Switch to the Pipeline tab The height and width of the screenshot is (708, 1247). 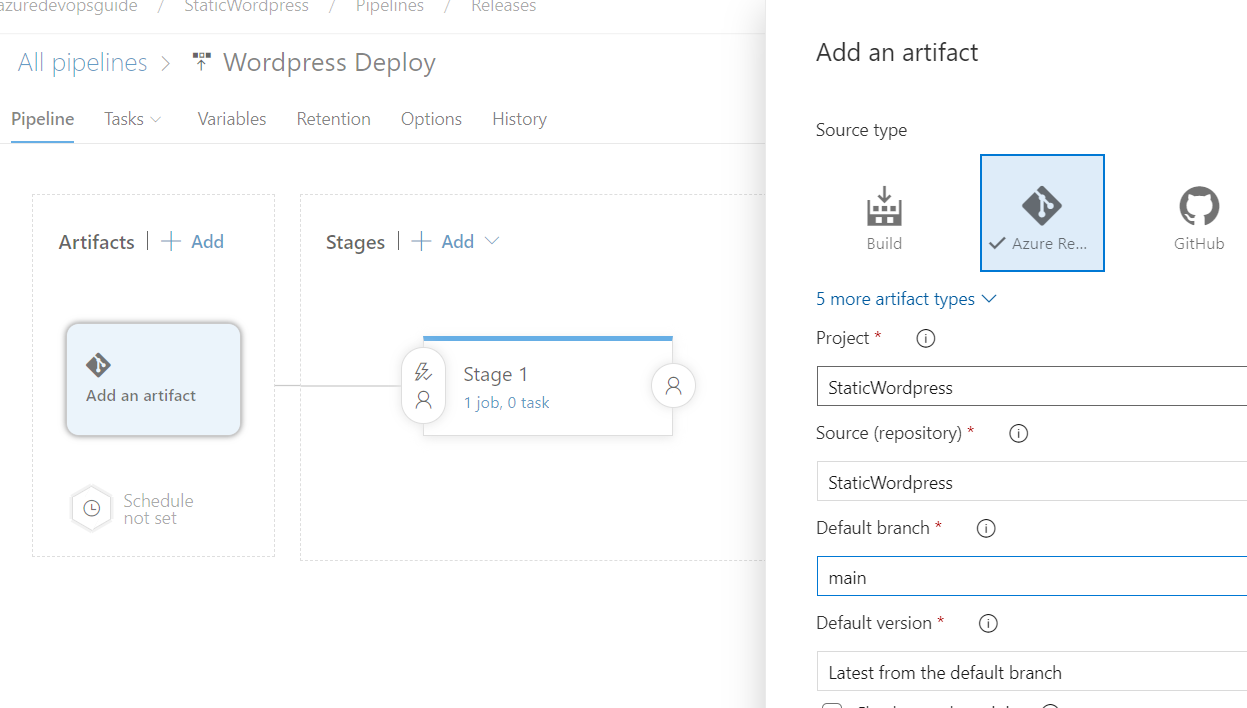pyautogui.click(x=43, y=119)
